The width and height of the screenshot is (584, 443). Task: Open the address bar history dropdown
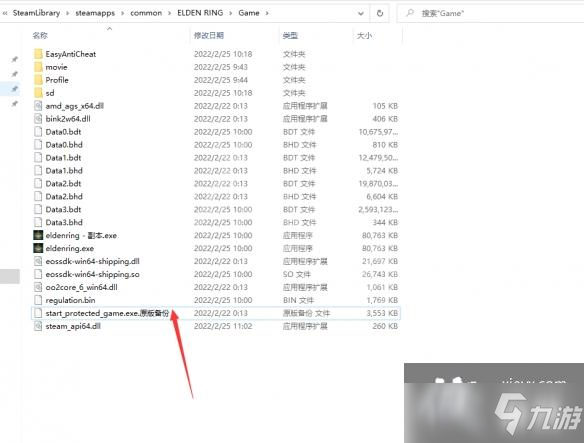coord(361,13)
